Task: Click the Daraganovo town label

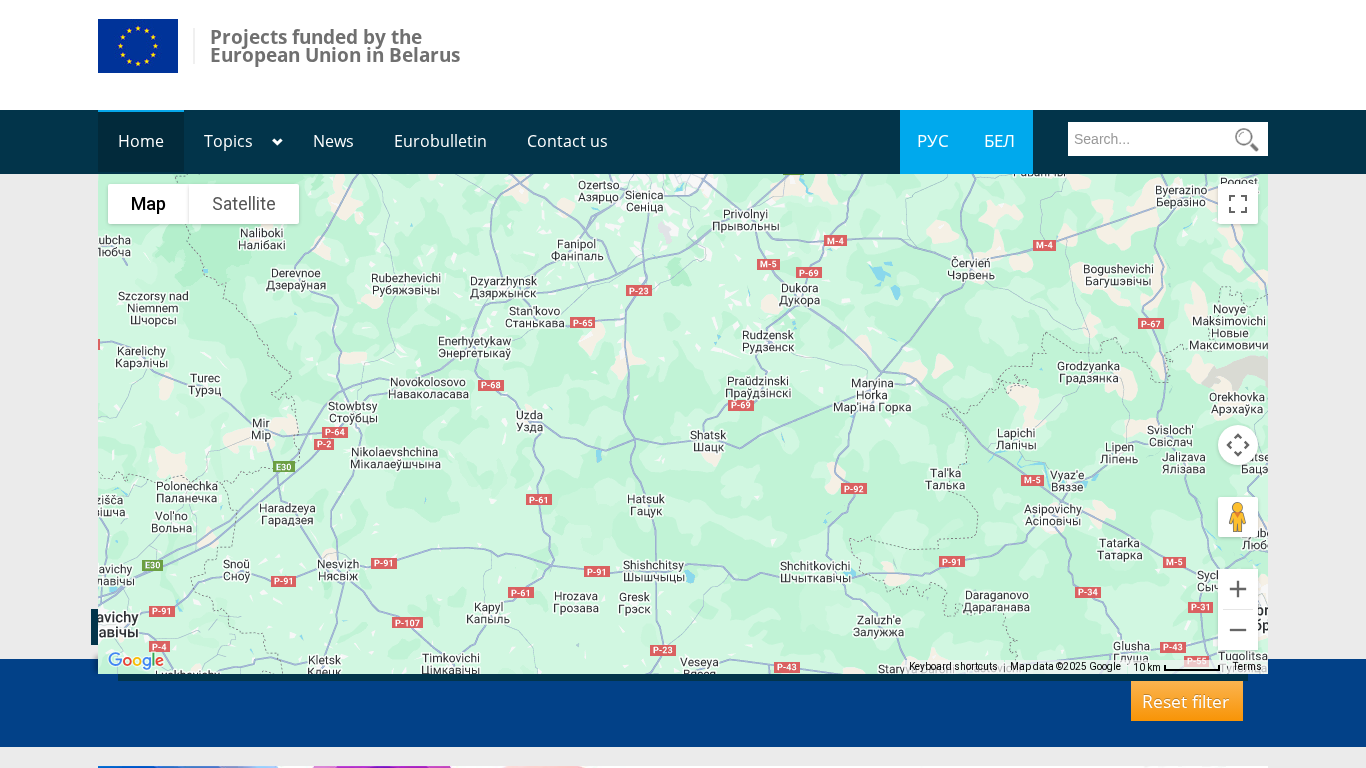Action: (x=997, y=601)
